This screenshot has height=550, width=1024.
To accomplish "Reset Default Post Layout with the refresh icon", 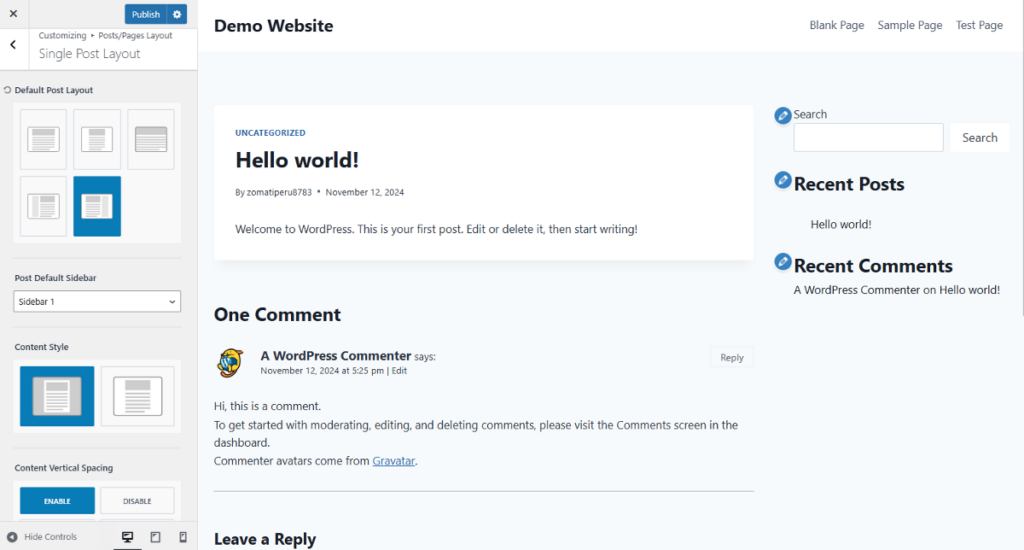I will point(7,90).
